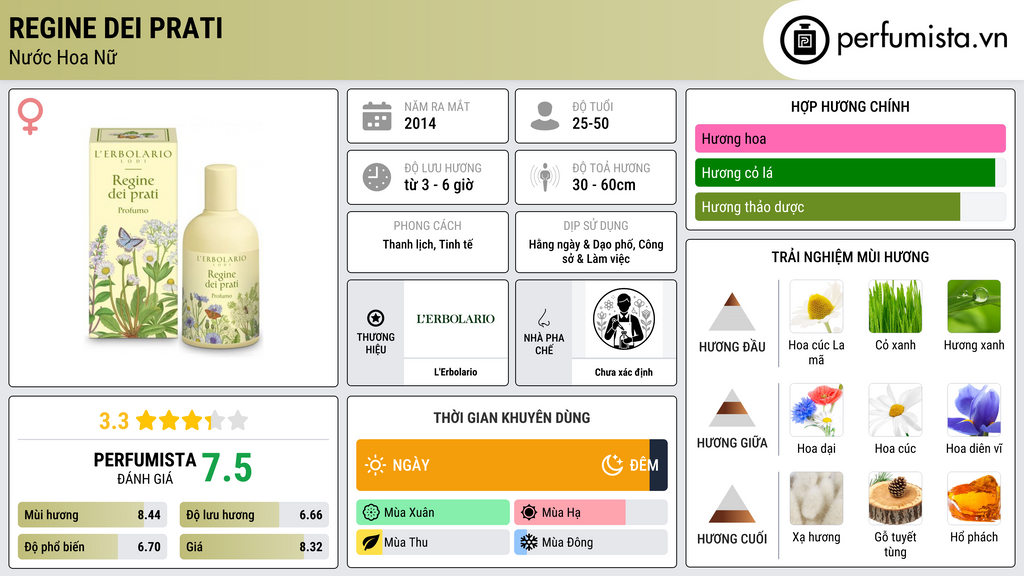Click the person silhouette icon for Độ tuổi
Image resolution: width=1024 pixels, height=576 pixels.
tap(545, 116)
